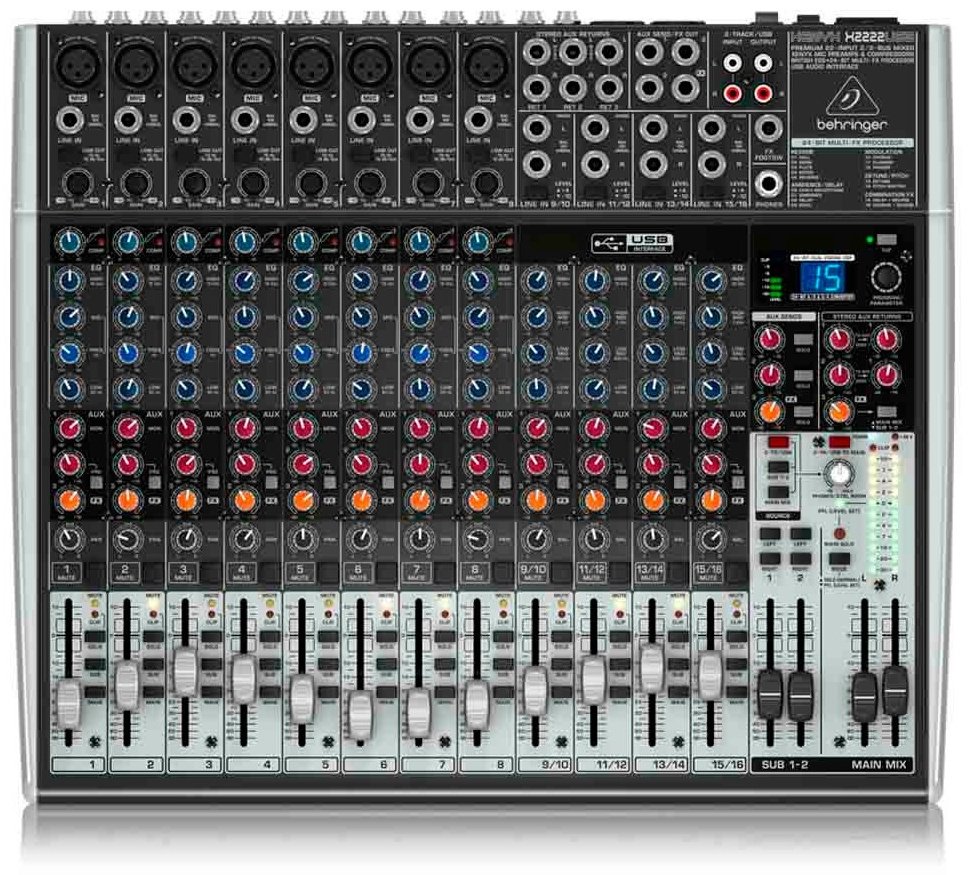The width and height of the screenshot is (971, 875).
Task: Click the Behringer triangle logo
Action: pos(852,97)
